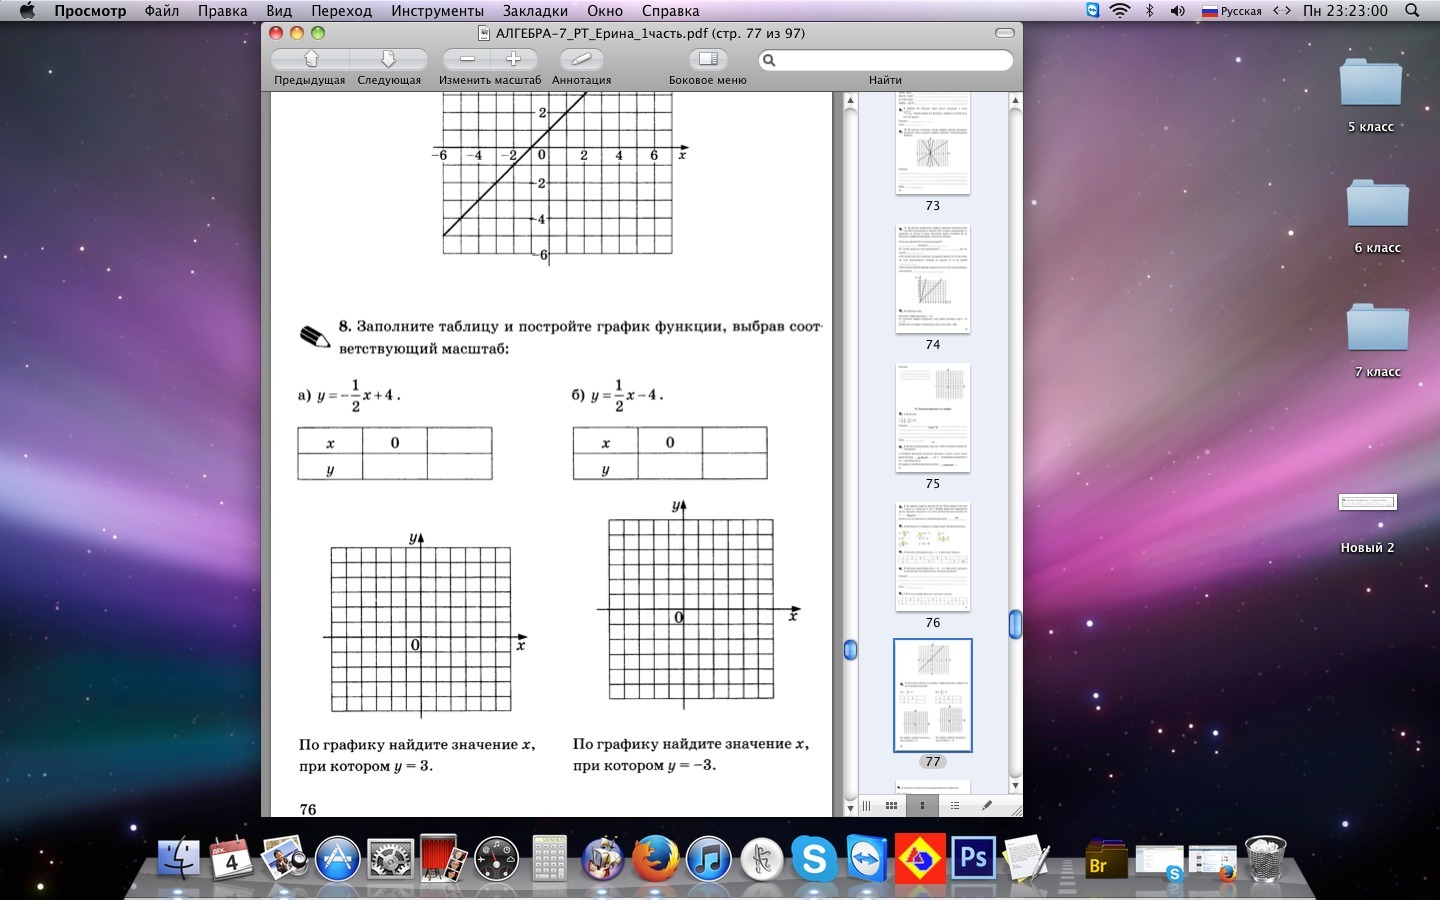Open the Вид menu
Image resolution: width=1440 pixels, height=900 pixels.
(x=279, y=11)
